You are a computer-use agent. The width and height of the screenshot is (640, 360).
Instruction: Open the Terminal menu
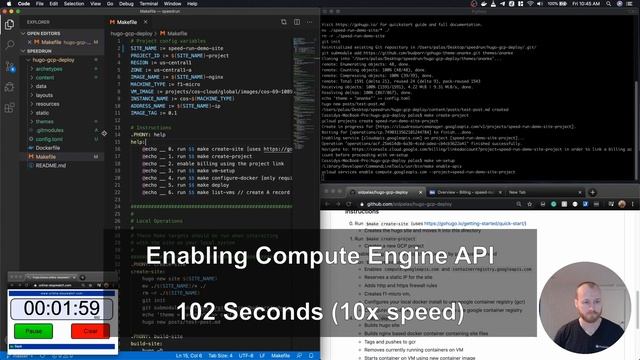pos(149,4)
